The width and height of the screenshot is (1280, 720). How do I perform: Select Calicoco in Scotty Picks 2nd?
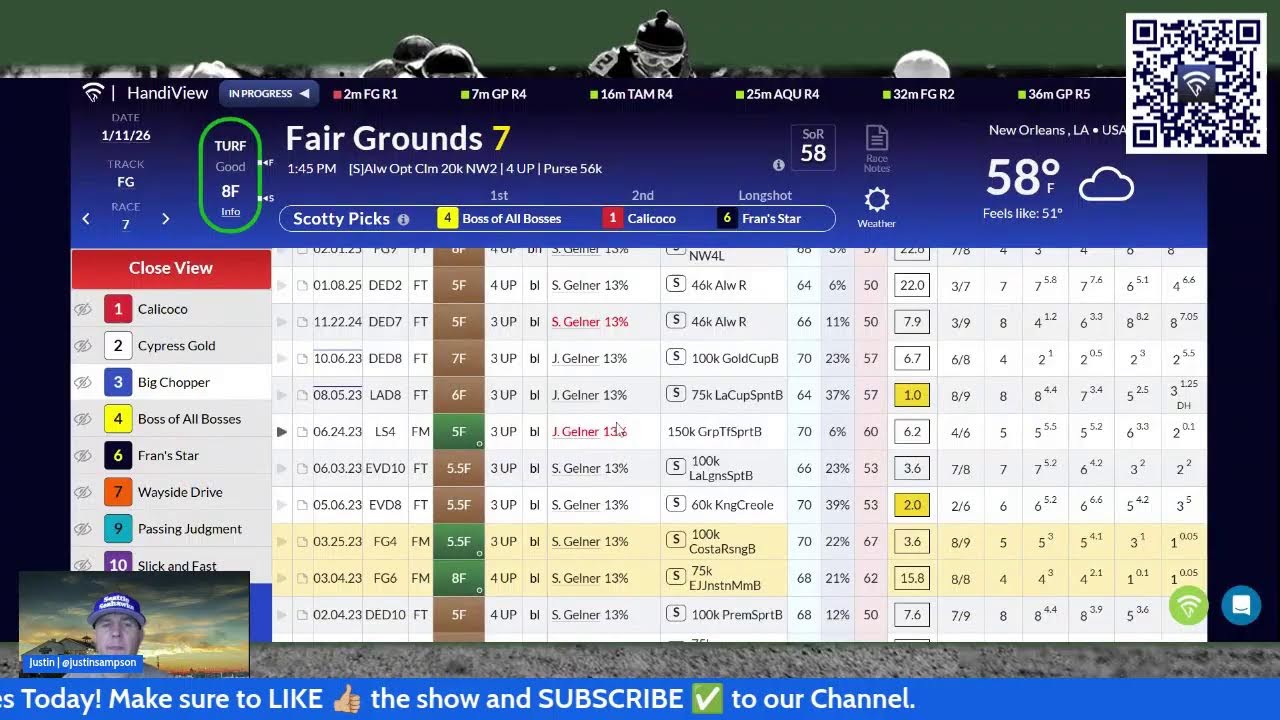point(640,219)
